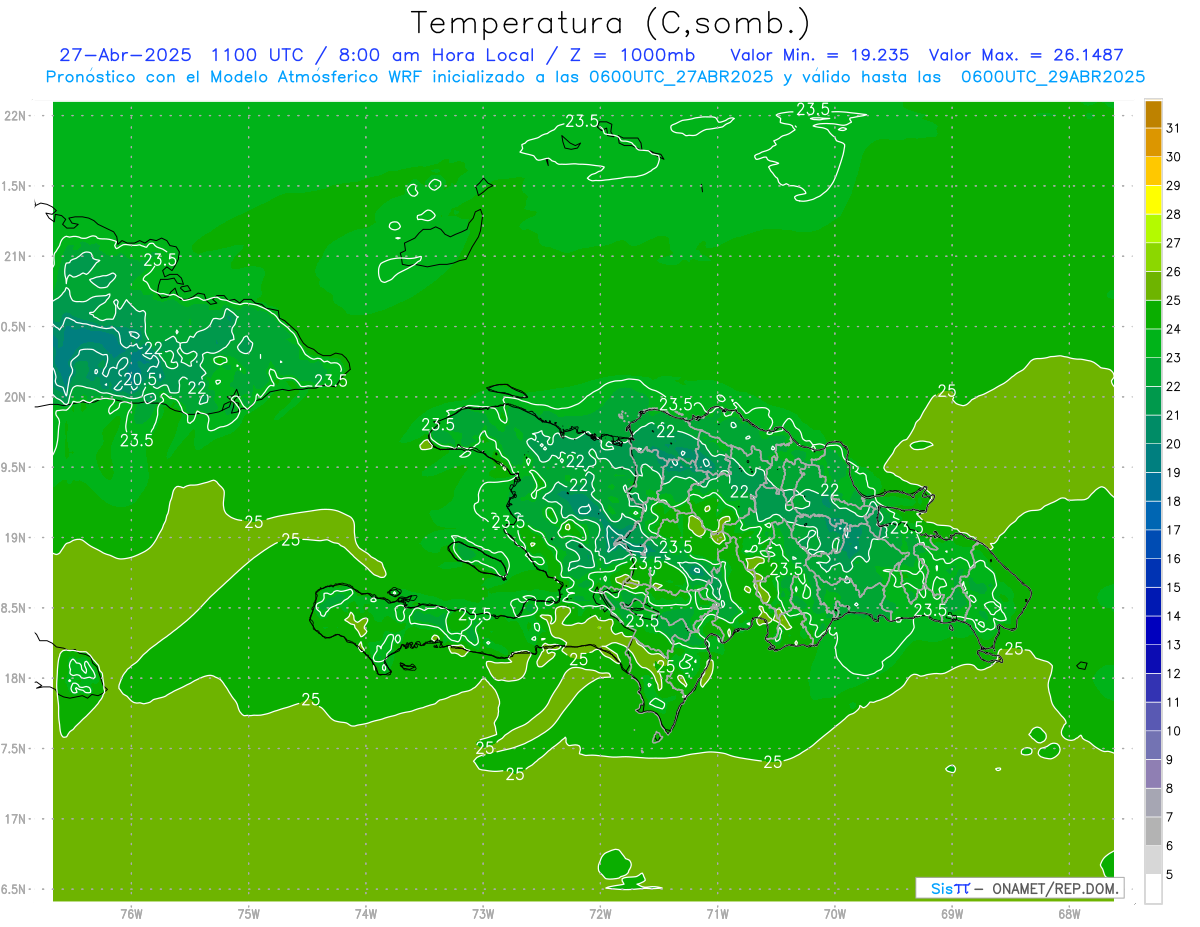Click the color bar label "10"
1200x927 pixels.
pos(1173,731)
